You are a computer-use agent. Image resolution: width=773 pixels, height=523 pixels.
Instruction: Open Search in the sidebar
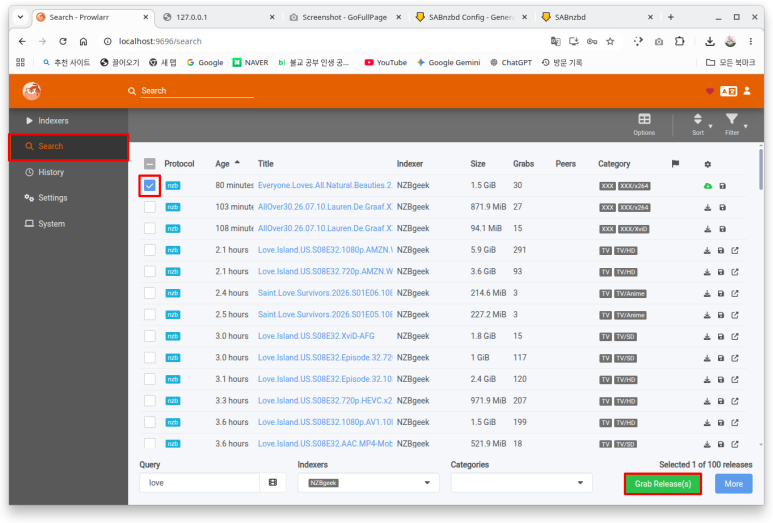69,146
